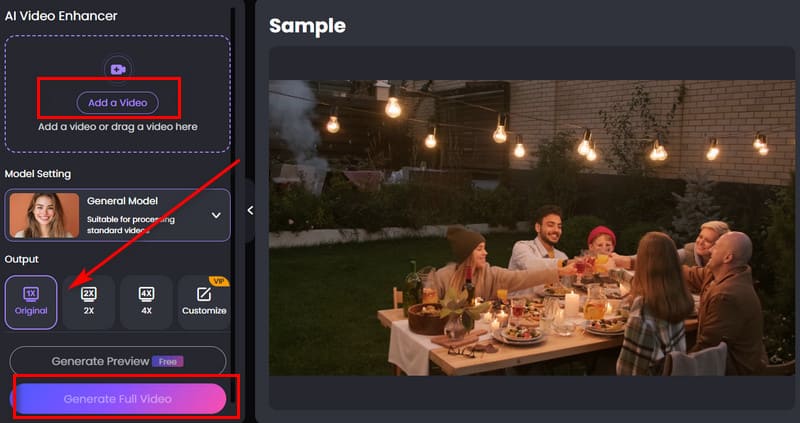Open the General Model selector box
The width and height of the screenshot is (800, 423).
117,215
